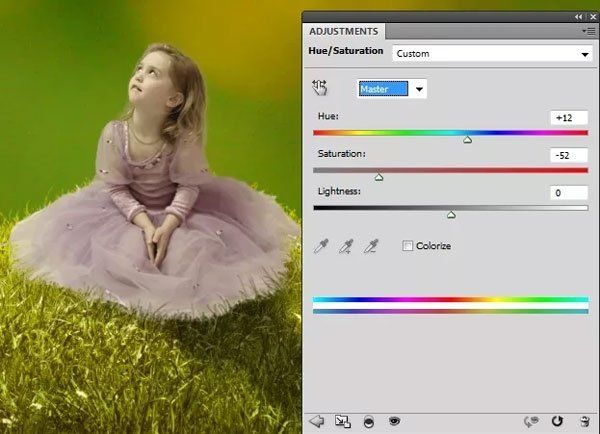Delete this adjustment layer with trash icon
The width and height of the screenshot is (600, 434).
[x=582, y=422]
